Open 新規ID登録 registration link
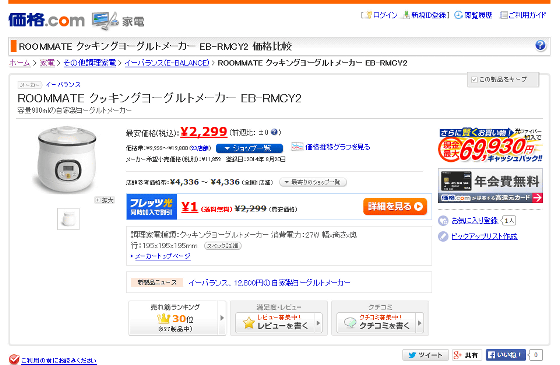This screenshot has width=560, height=365. tap(429, 15)
